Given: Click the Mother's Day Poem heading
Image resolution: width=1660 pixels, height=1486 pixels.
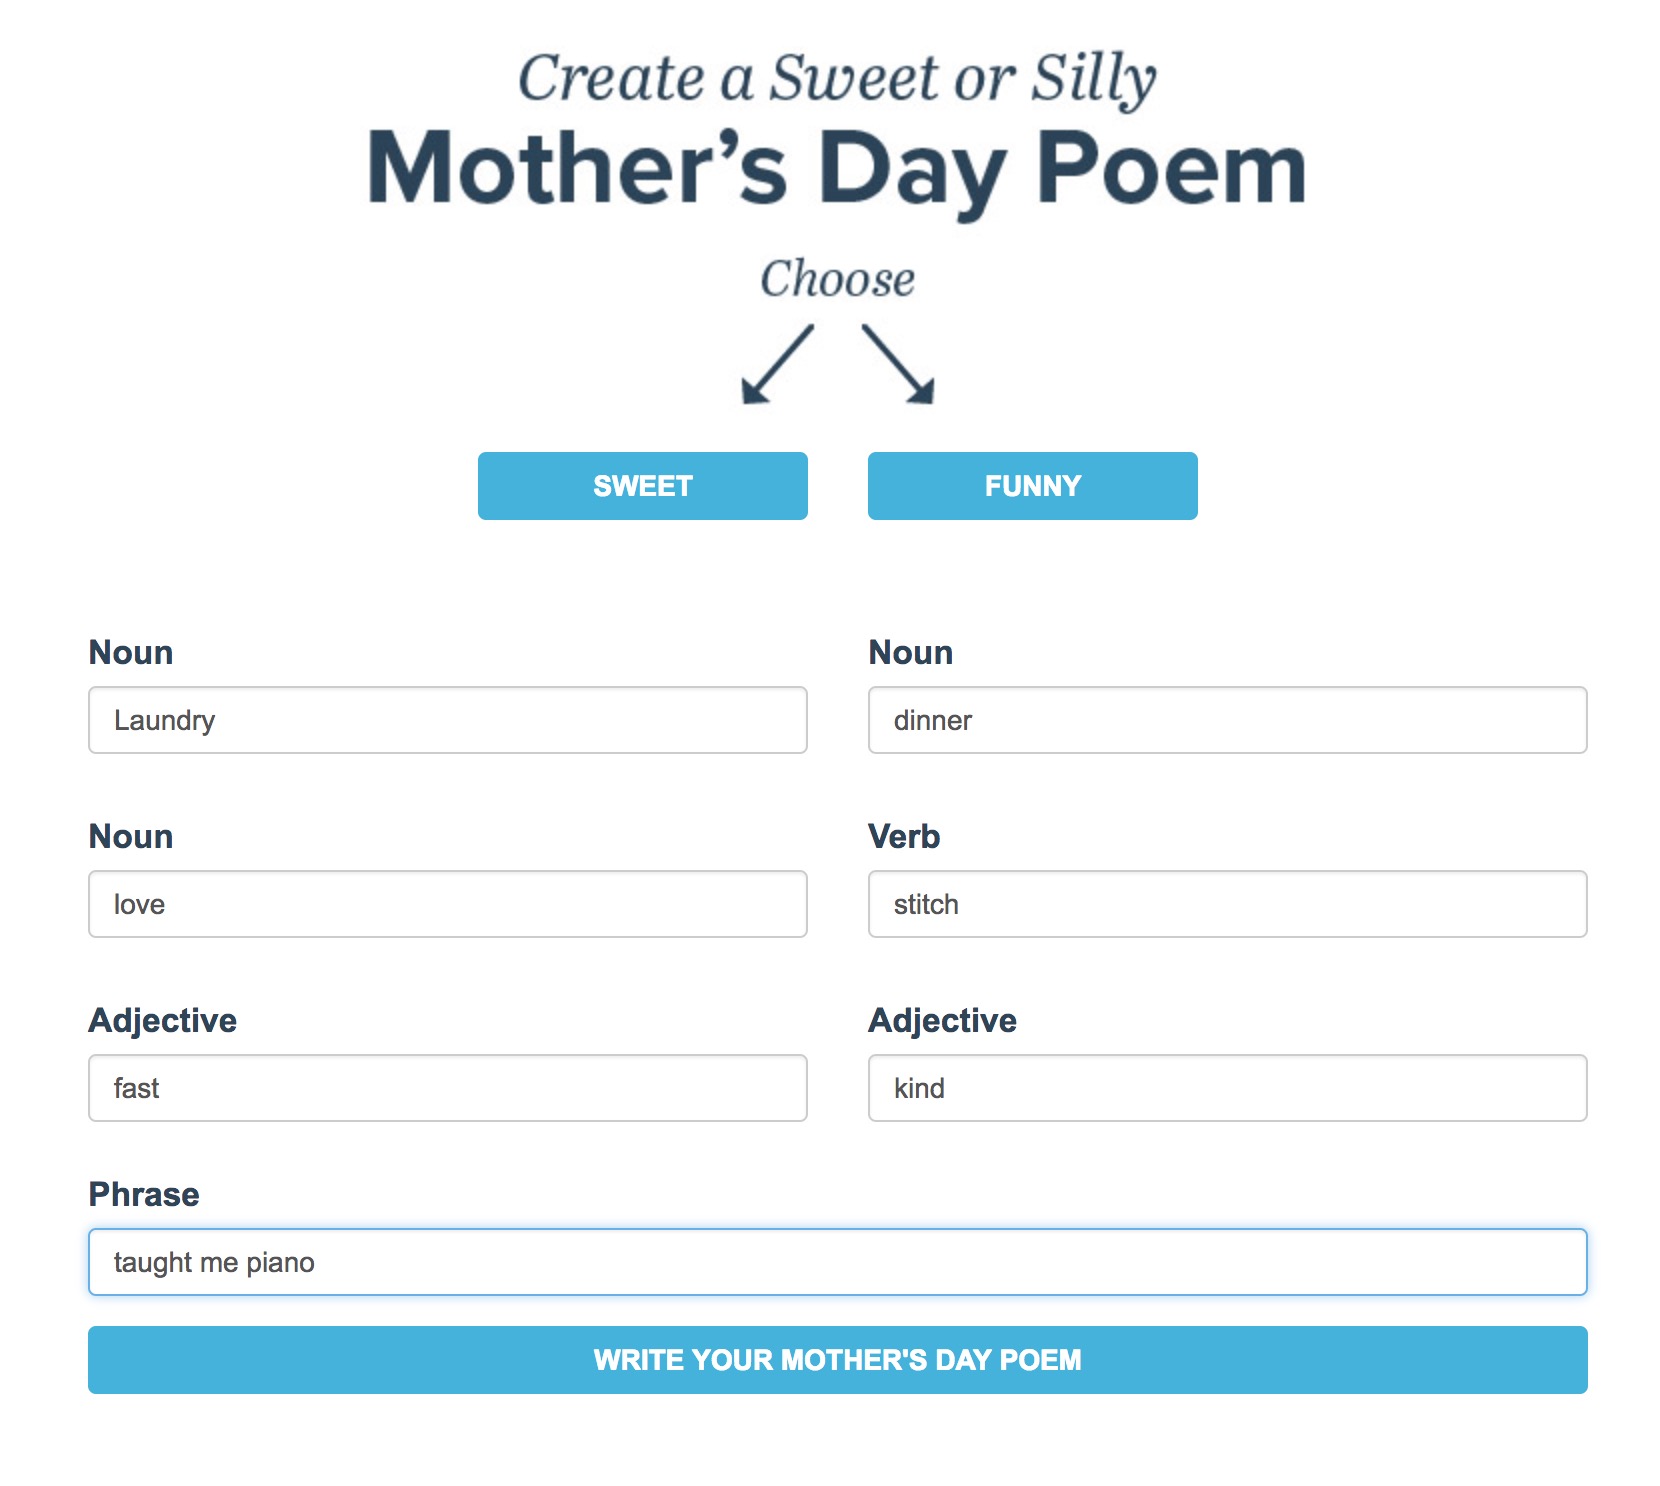Looking at the screenshot, I should [837, 170].
